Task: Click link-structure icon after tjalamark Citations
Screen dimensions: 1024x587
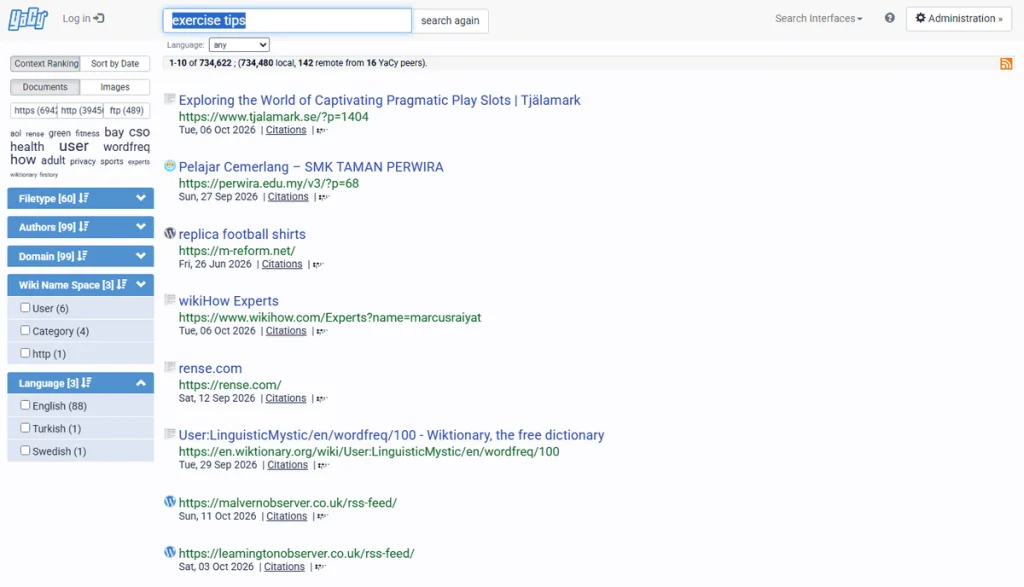Action: click(321, 131)
